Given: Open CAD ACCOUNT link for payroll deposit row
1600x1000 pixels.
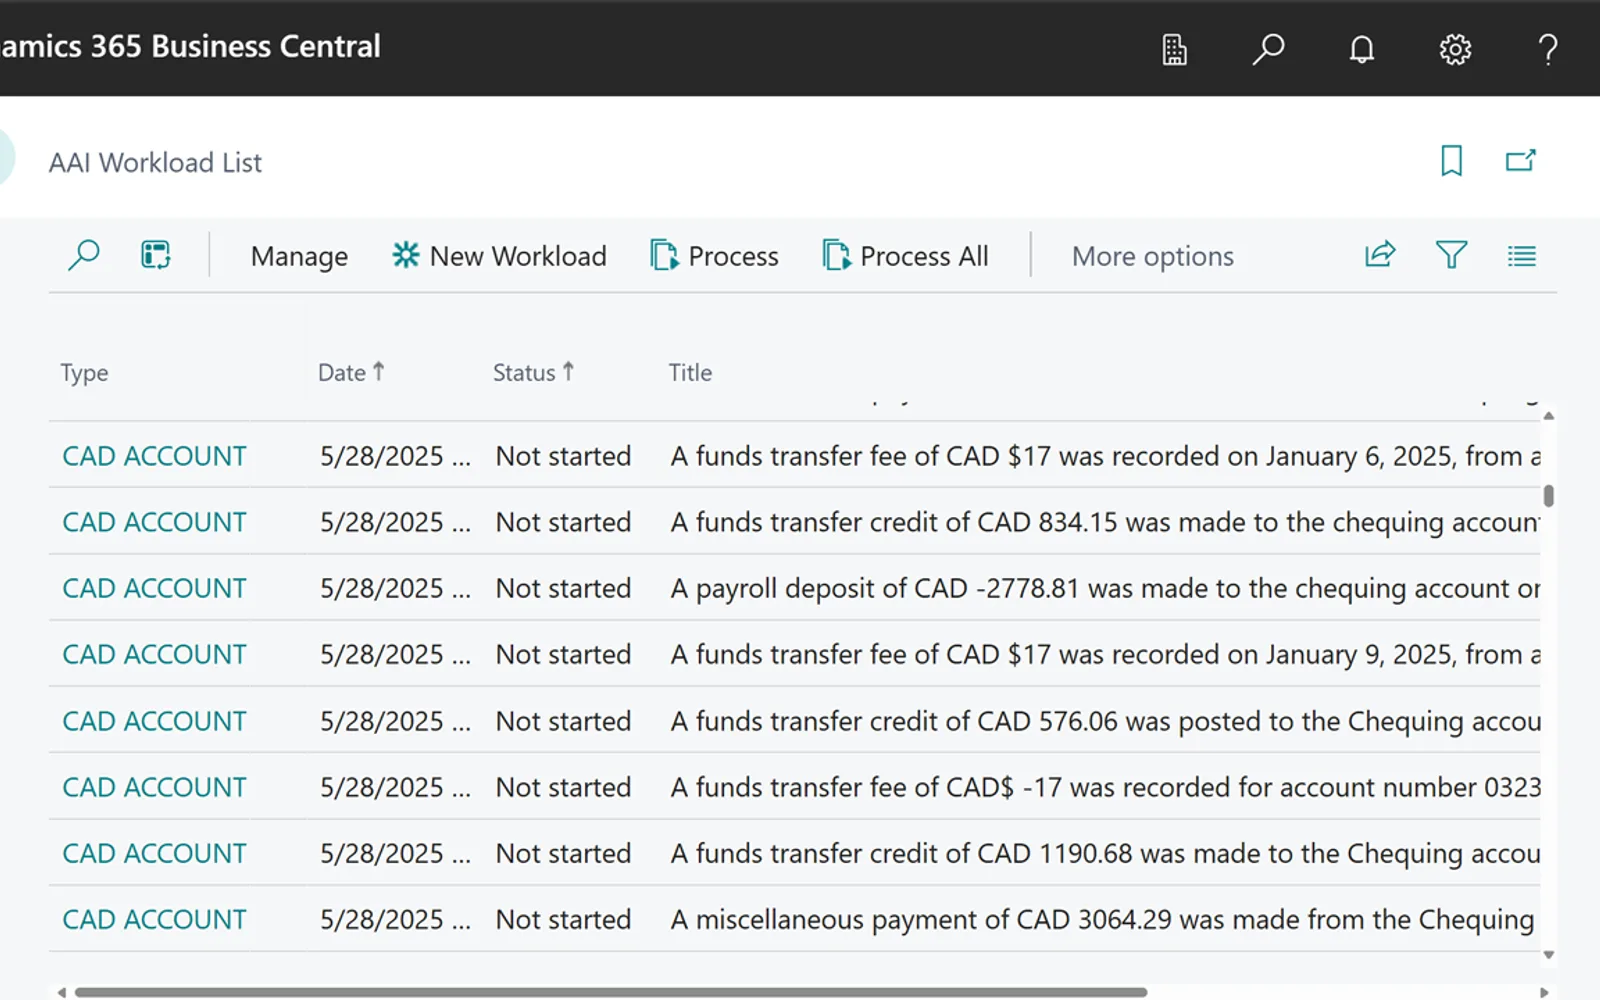Looking at the screenshot, I should pyautogui.click(x=154, y=588).
